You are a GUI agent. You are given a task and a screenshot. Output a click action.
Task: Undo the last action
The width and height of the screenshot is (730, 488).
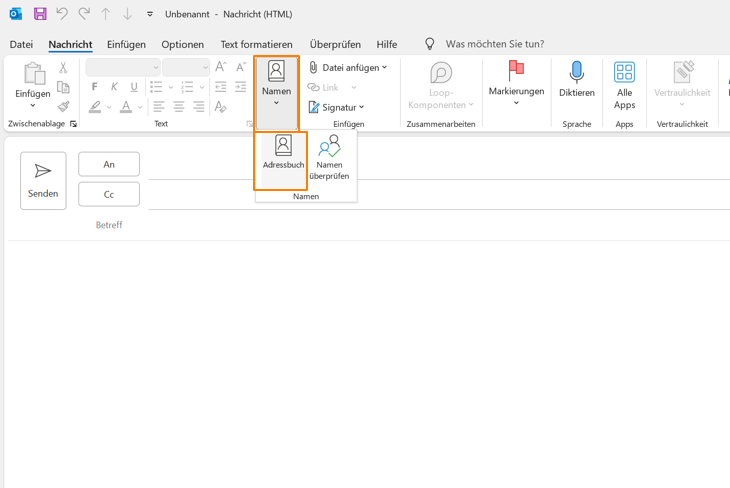point(62,14)
